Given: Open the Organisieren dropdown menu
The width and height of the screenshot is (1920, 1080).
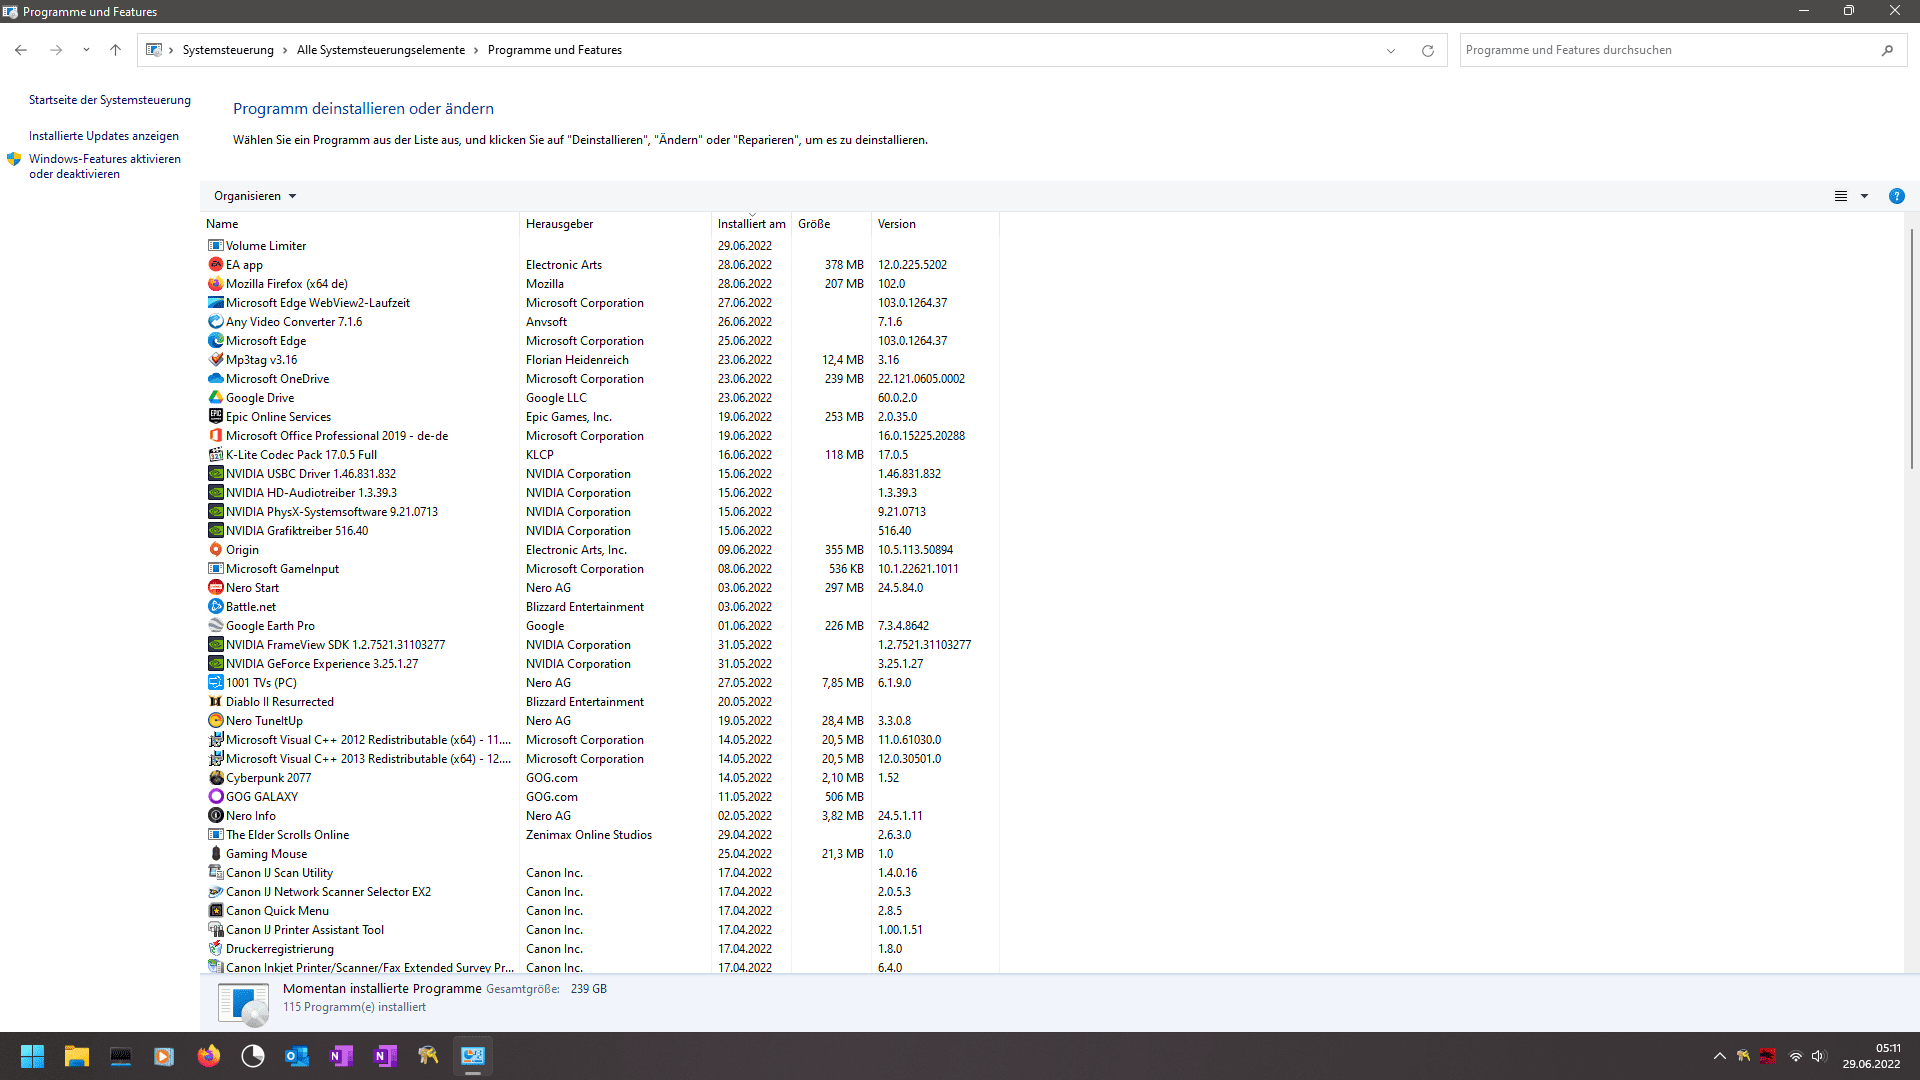Looking at the screenshot, I should point(255,196).
